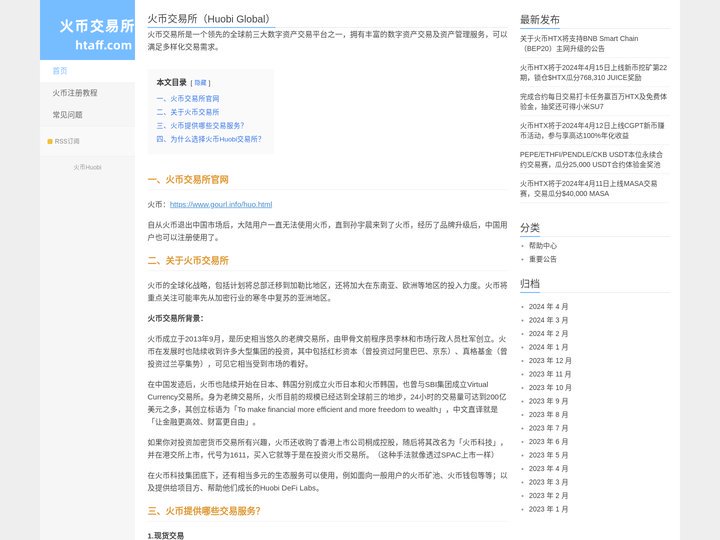
Task: Click the 1.现货交易 subheading
Action: point(166,535)
